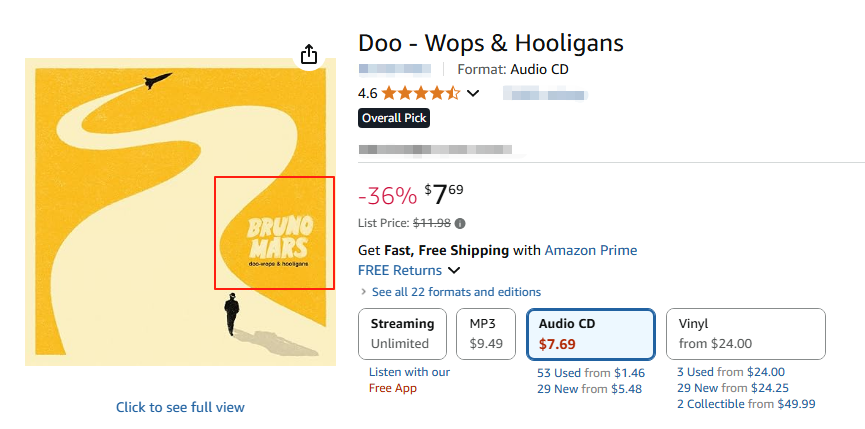The width and height of the screenshot is (865, 429).
Task: Click the Listen with our Free App link
Action: point(409,380)
